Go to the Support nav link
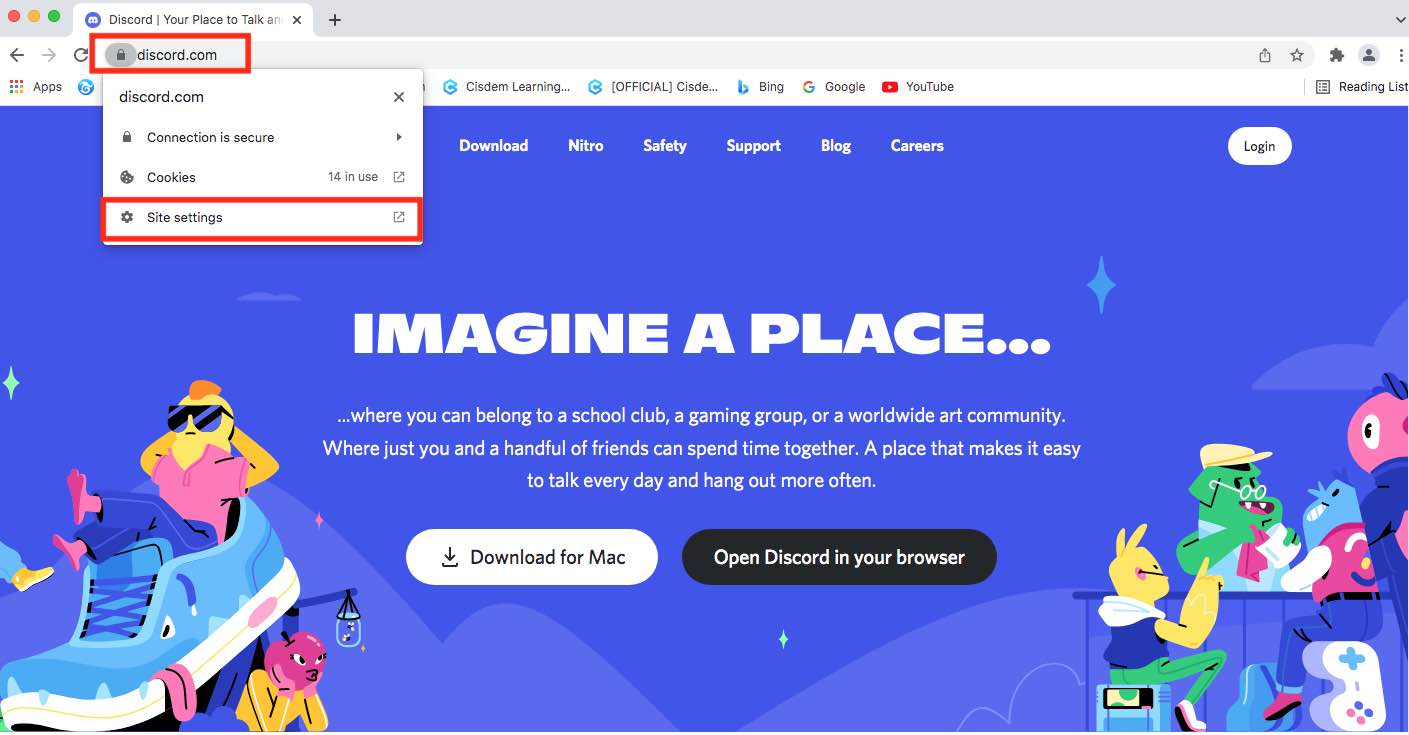Screen dimensions: 1409x735 point(754,146)
